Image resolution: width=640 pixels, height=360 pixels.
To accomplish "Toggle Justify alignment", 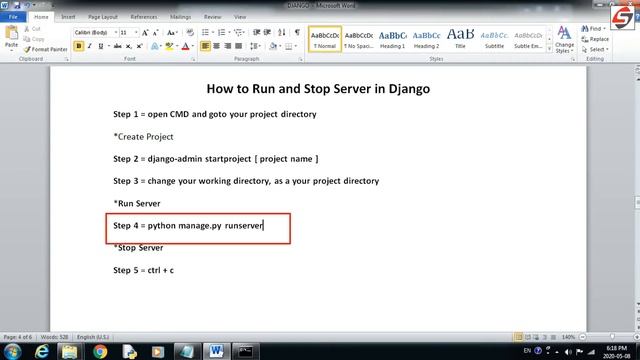I will coord(238,46).
